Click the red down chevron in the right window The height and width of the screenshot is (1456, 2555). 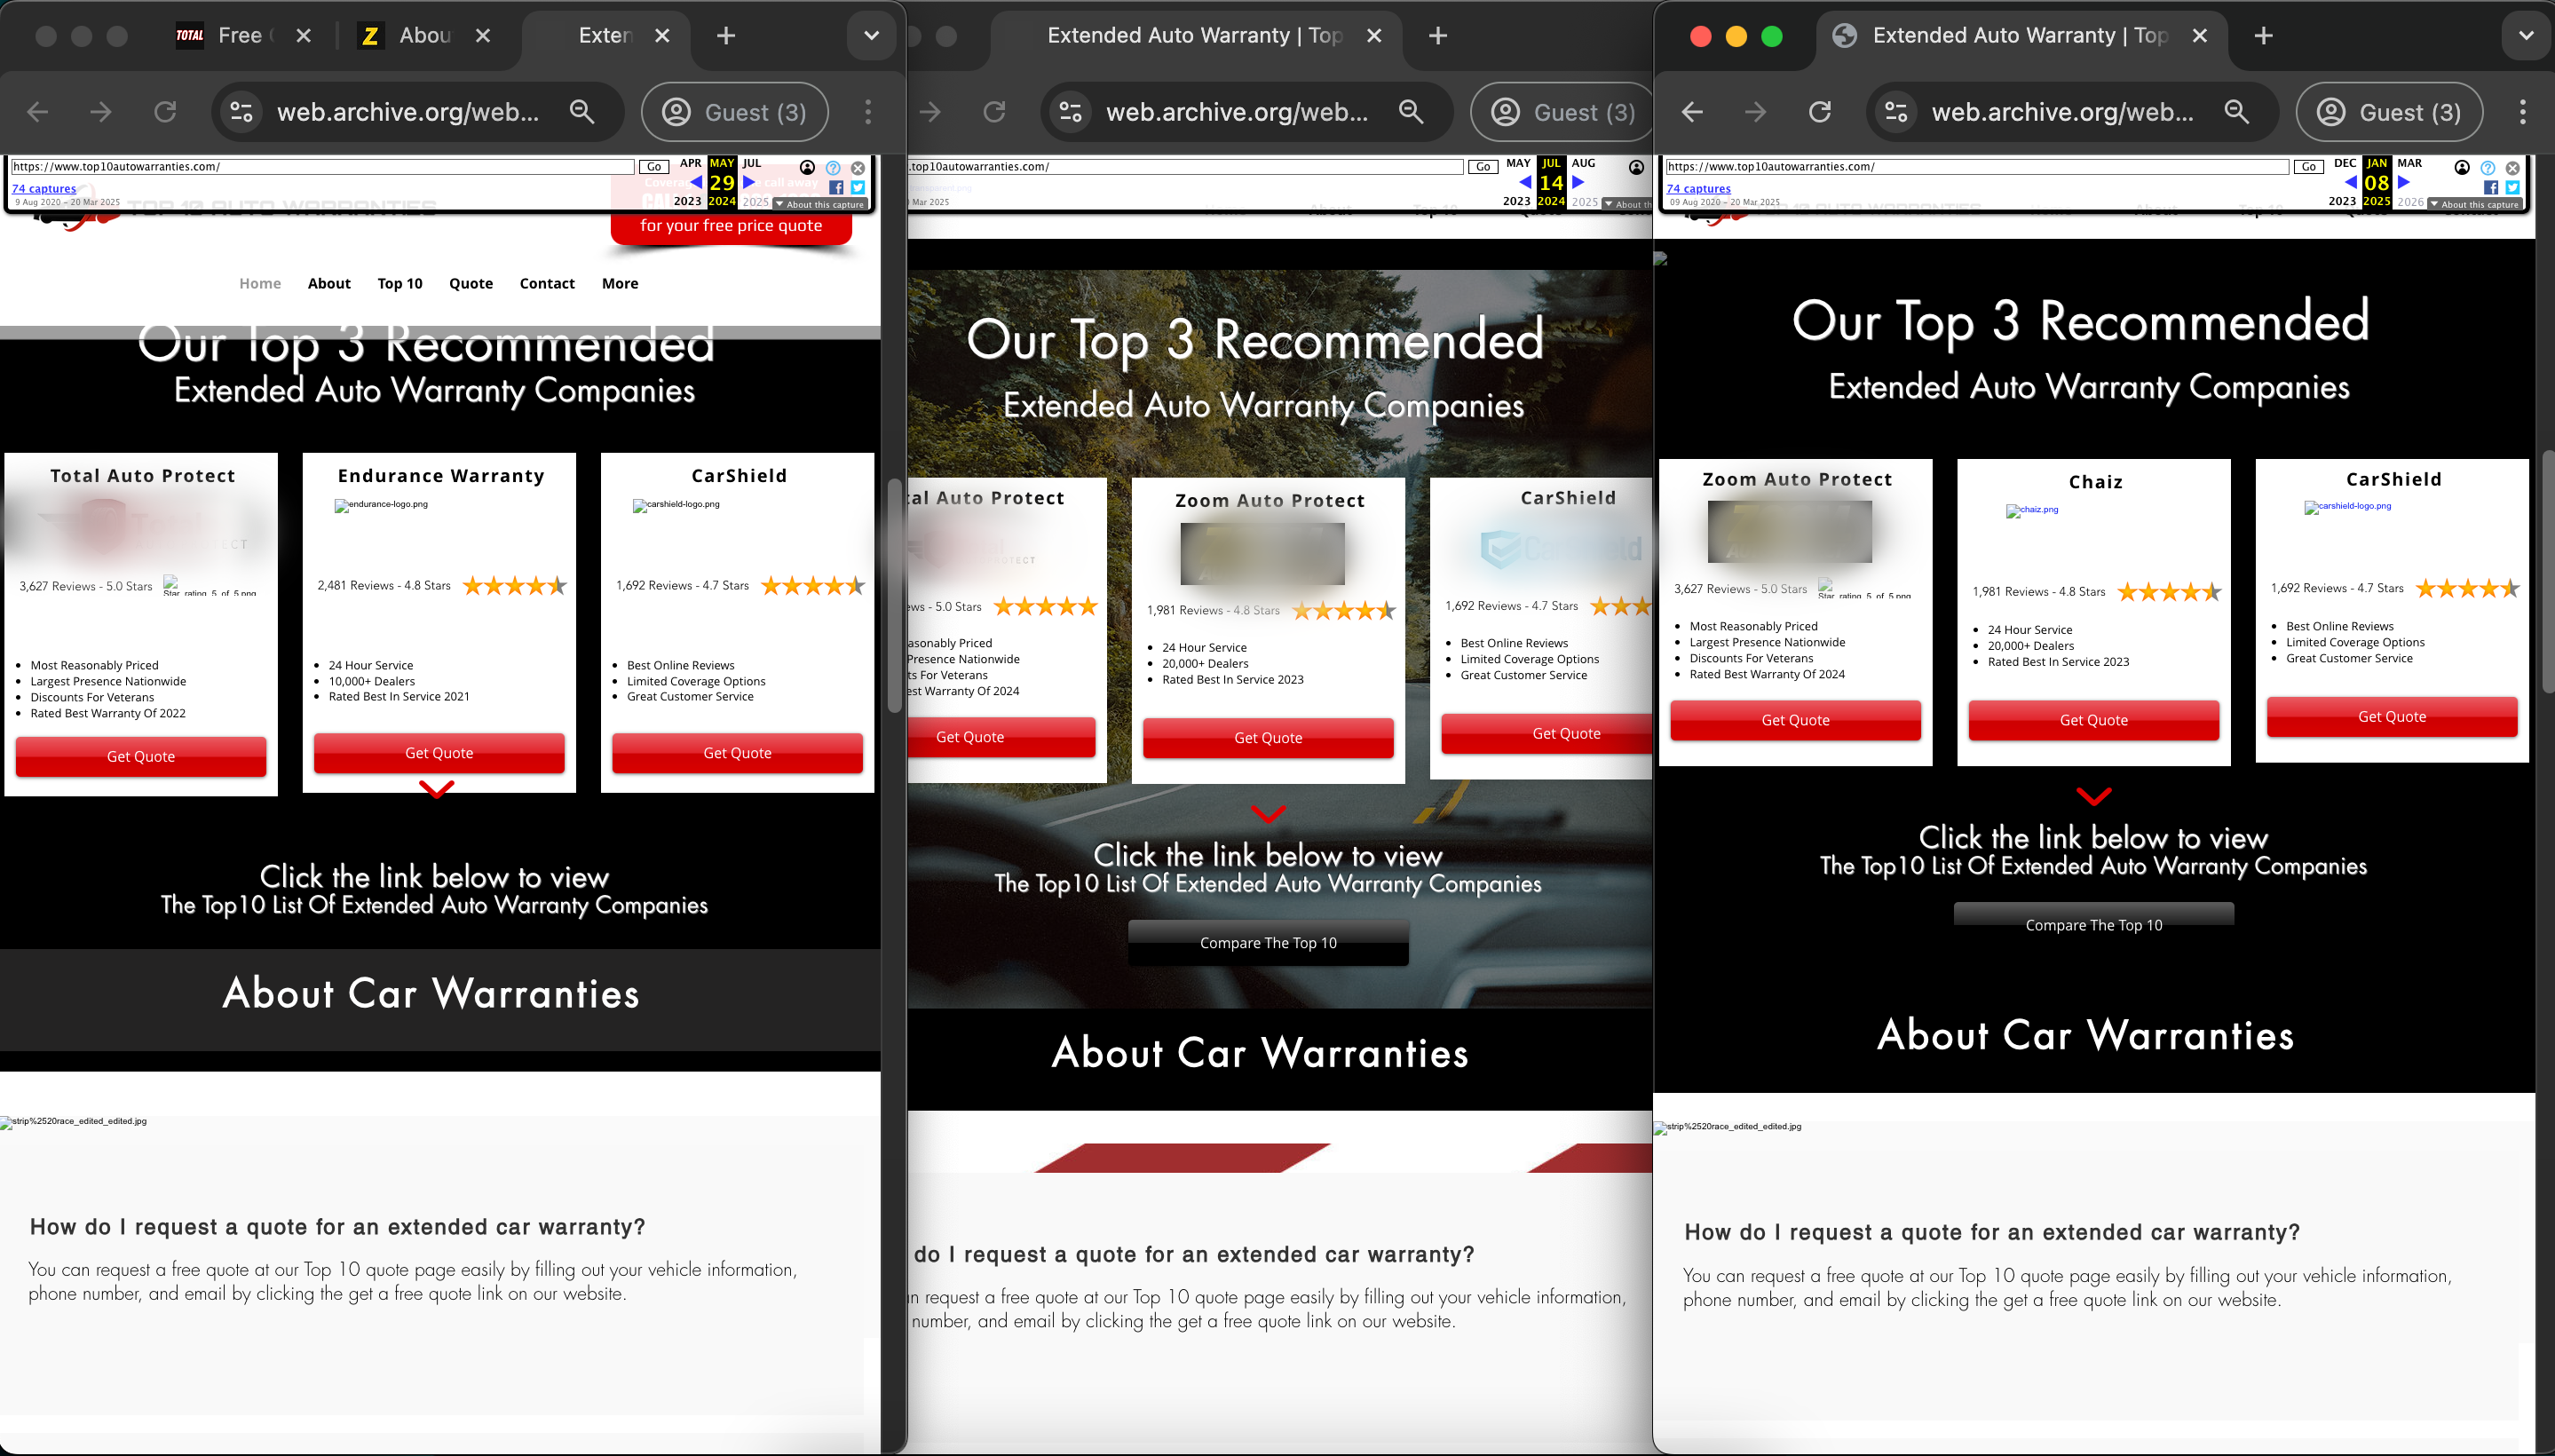[2094, 797]
